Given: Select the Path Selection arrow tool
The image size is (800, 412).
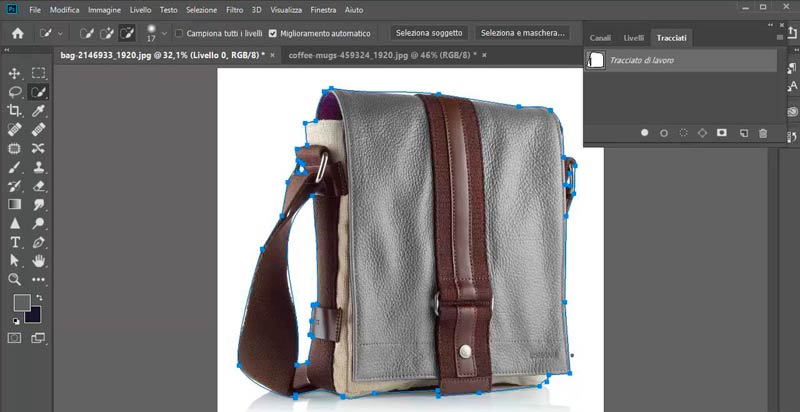Looking at the screenshot, I should point(14,261).
